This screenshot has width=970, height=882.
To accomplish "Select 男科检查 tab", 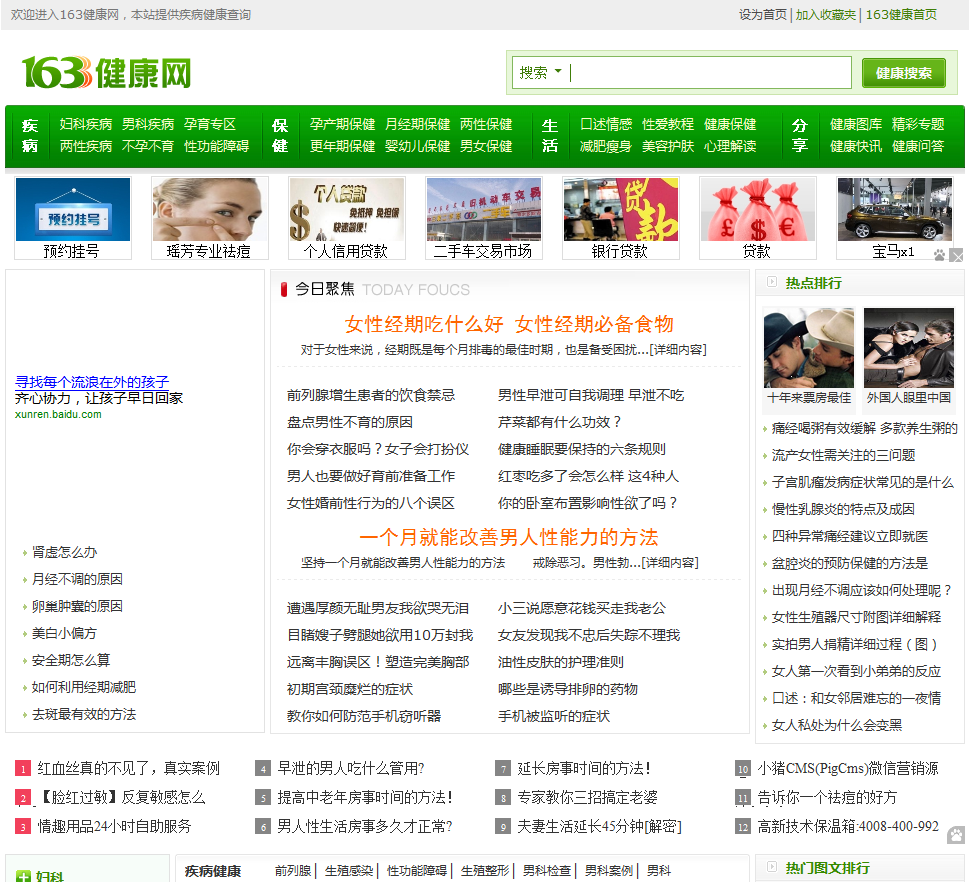I will click(547, 871).
